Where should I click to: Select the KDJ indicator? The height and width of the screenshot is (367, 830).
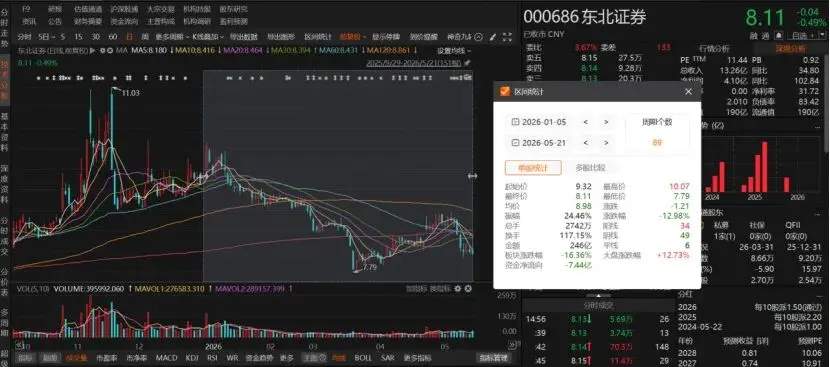click(x=192, y=358)
